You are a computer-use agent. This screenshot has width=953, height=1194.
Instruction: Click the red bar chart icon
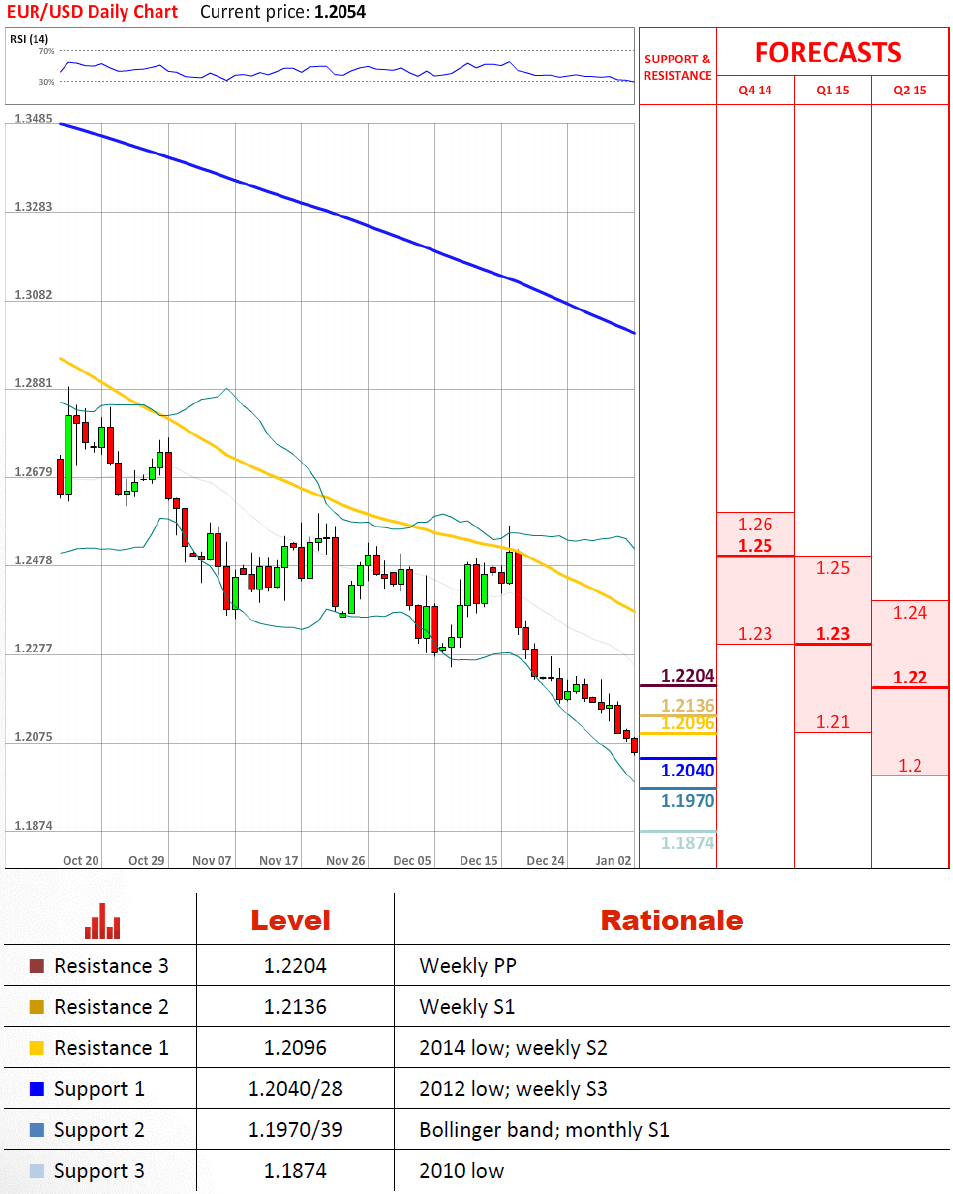(x=102, y=921)
